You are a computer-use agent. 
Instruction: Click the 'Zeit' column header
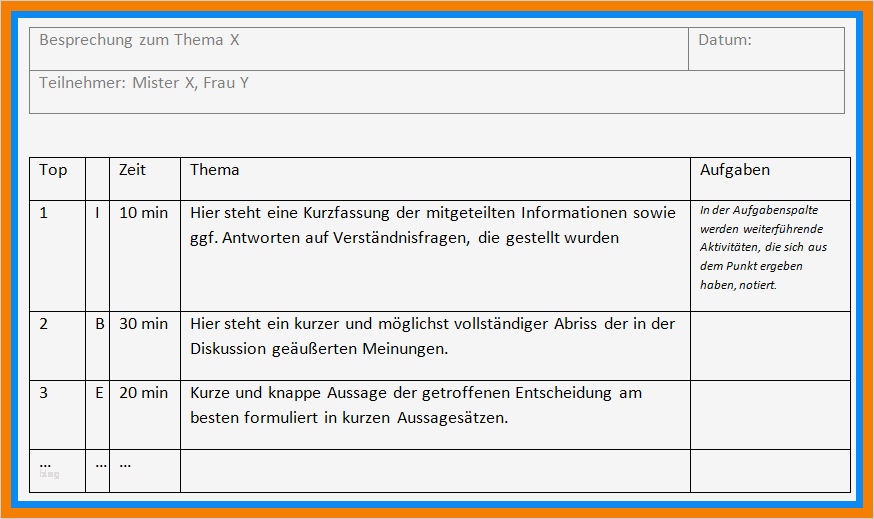point(145,179)
